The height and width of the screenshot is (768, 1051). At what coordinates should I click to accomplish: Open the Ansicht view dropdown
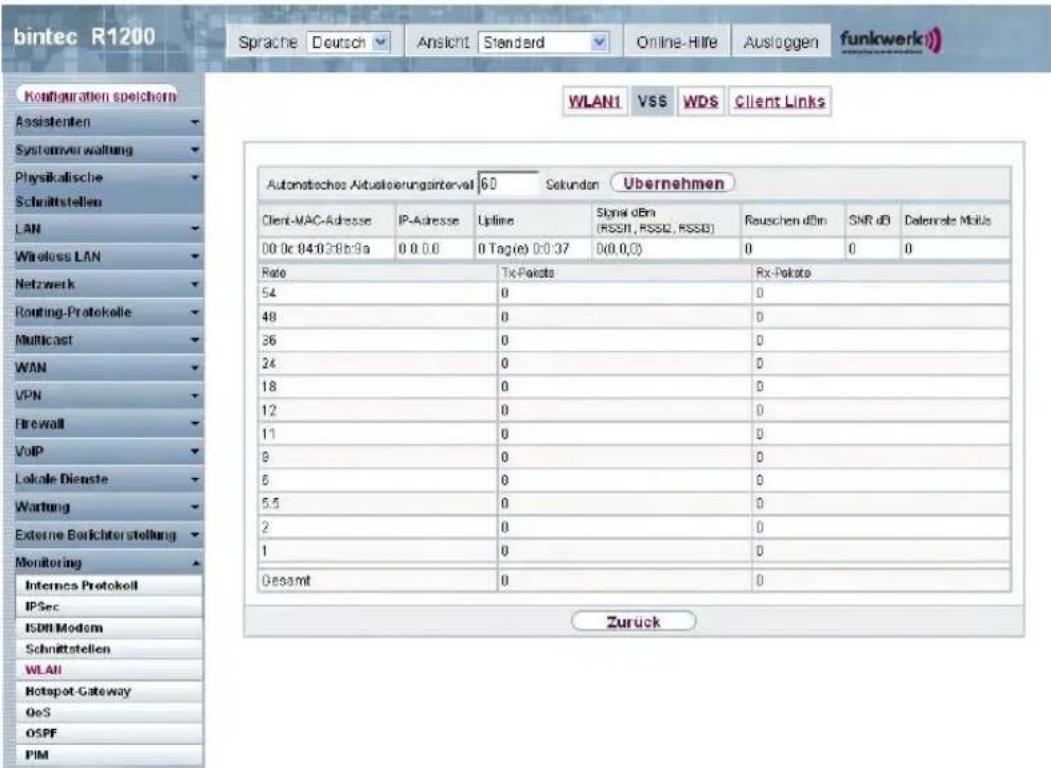(544, 42)
